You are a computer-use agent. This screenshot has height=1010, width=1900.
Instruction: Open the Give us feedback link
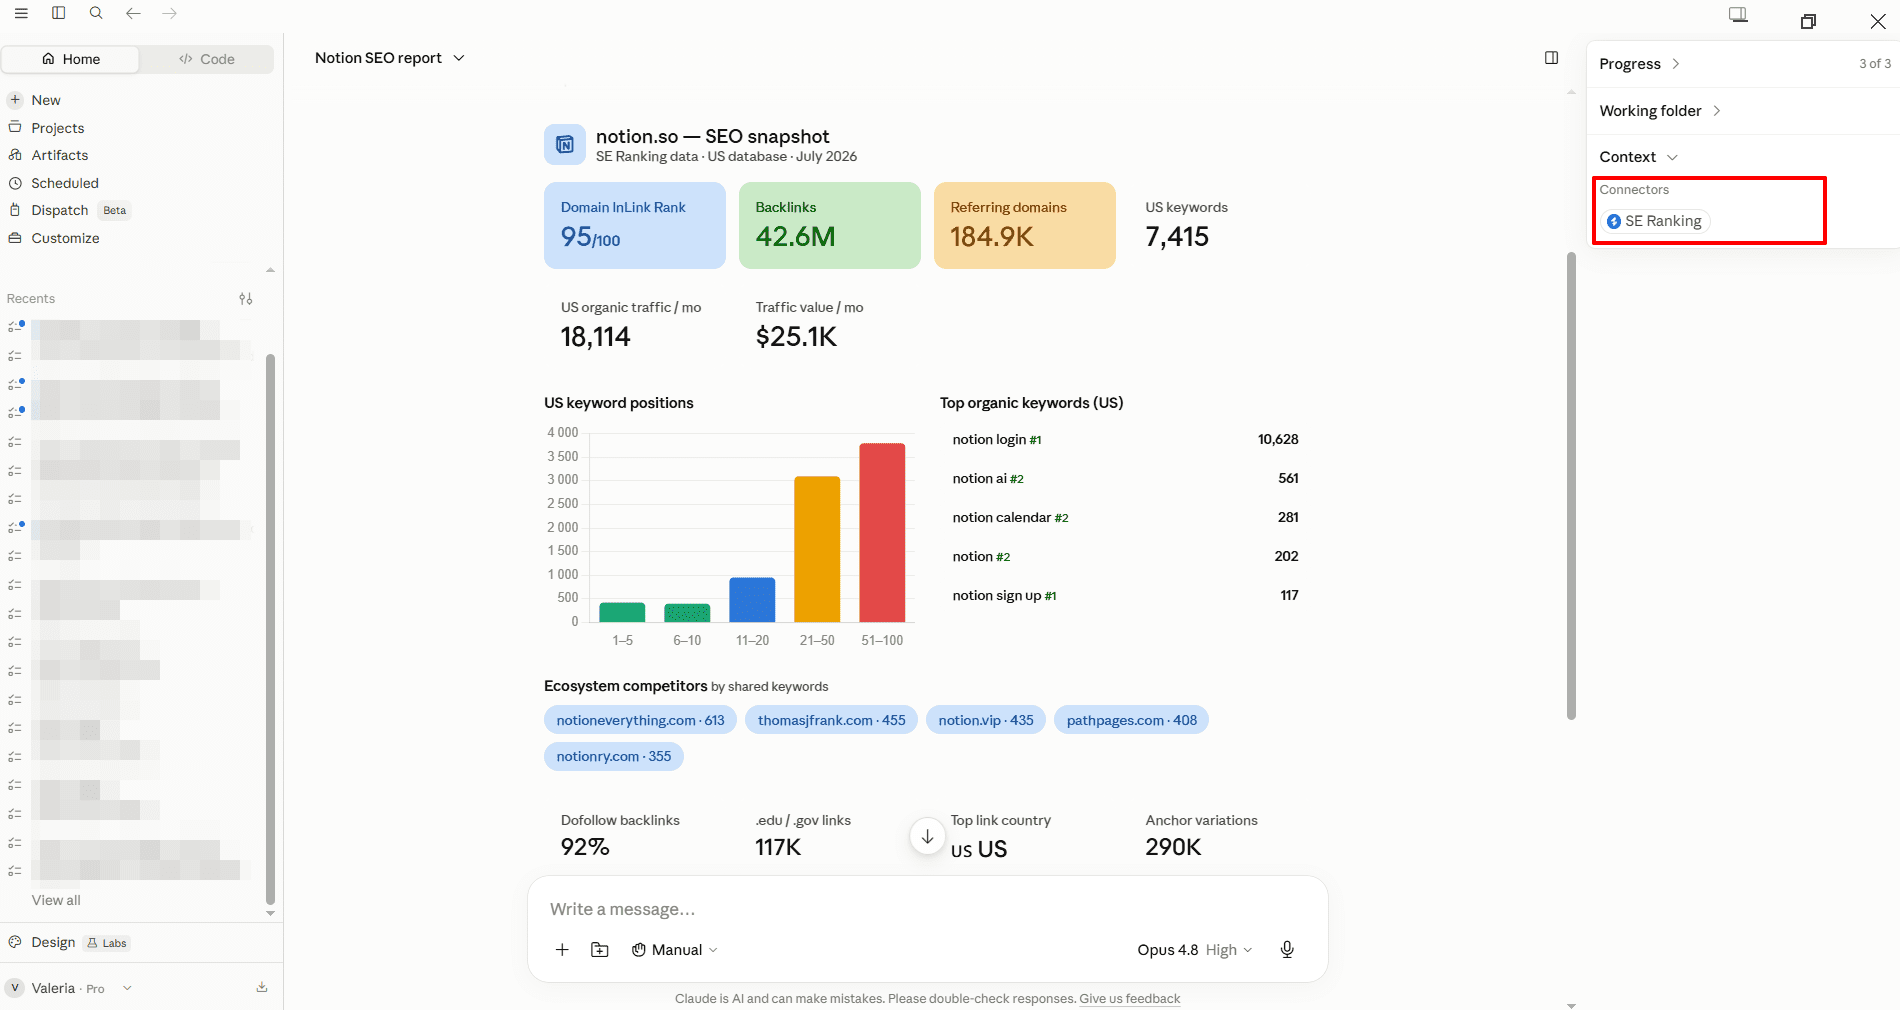(x=1129, y=999)
